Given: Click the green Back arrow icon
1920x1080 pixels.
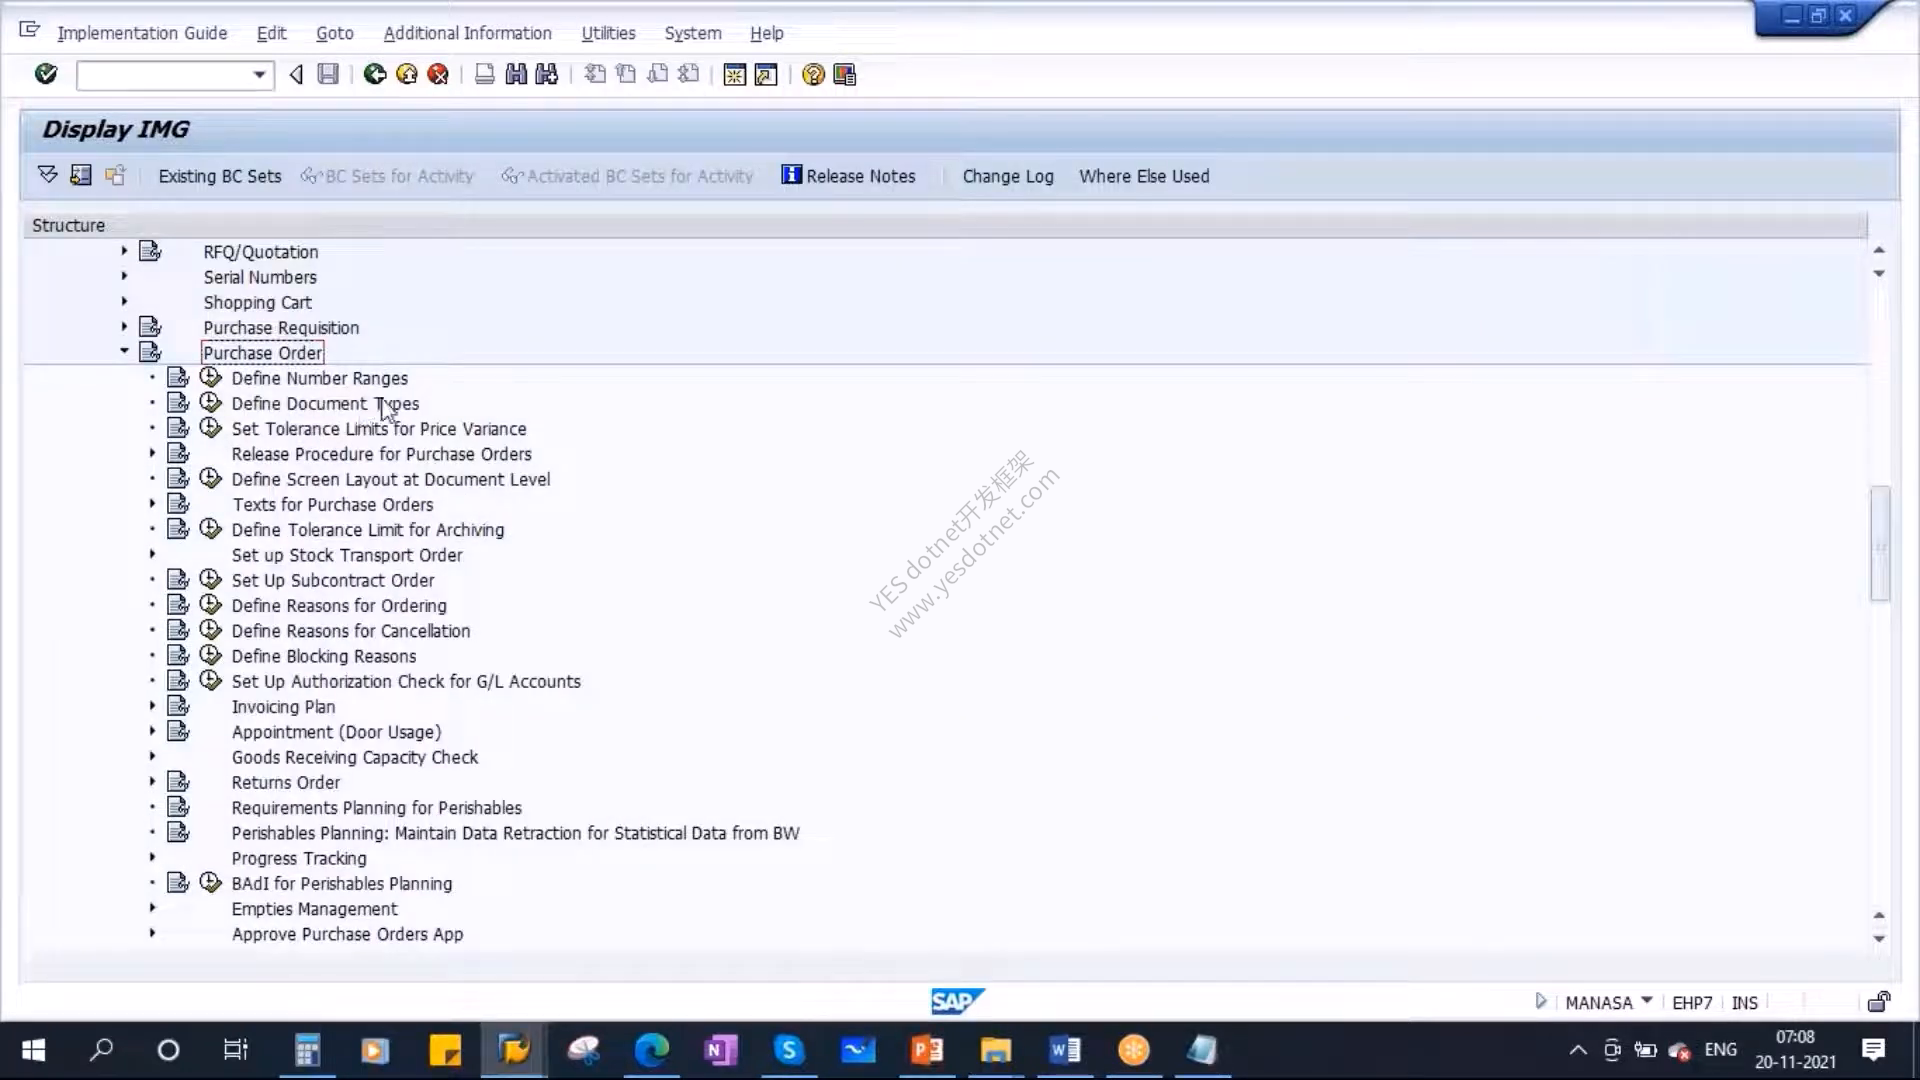Looking at the screenshot, I should 375,74.
